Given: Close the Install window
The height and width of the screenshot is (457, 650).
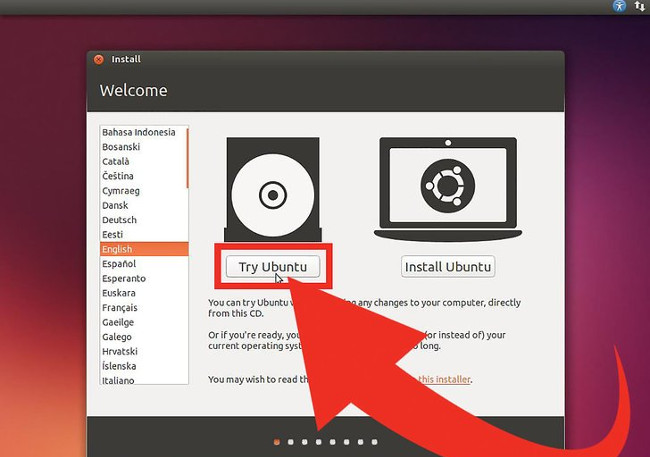Looking at the screenshot, I should [x=99, y=59].
